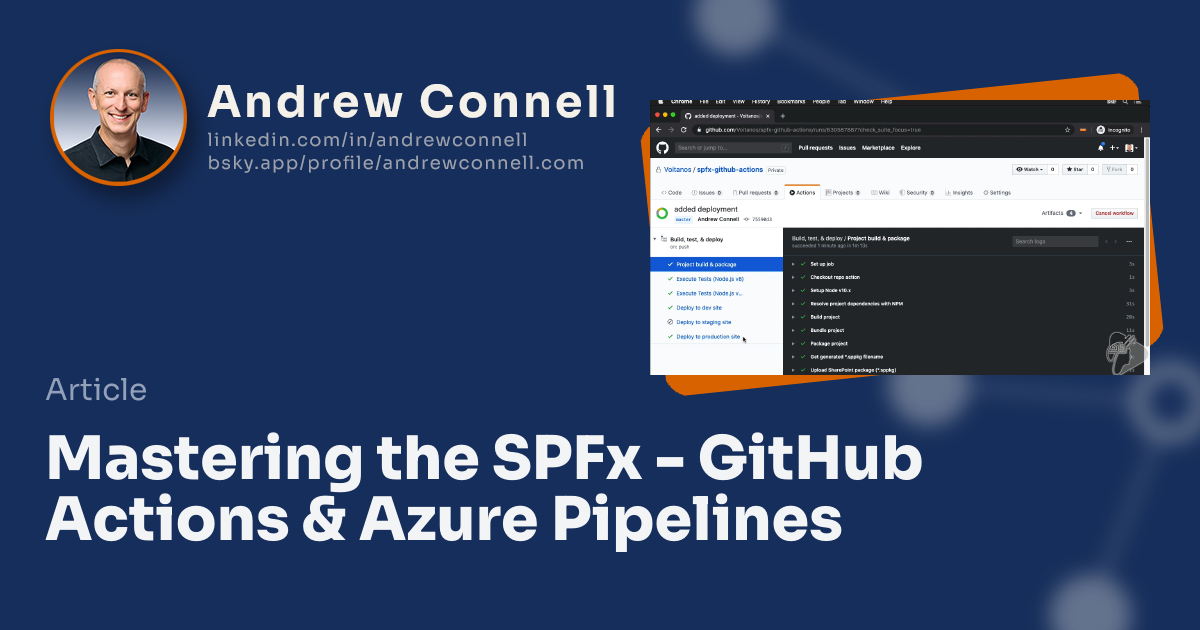Click the green status circle beside added deployment
This screenshot has width=1200, height=630.
[660, 211]
